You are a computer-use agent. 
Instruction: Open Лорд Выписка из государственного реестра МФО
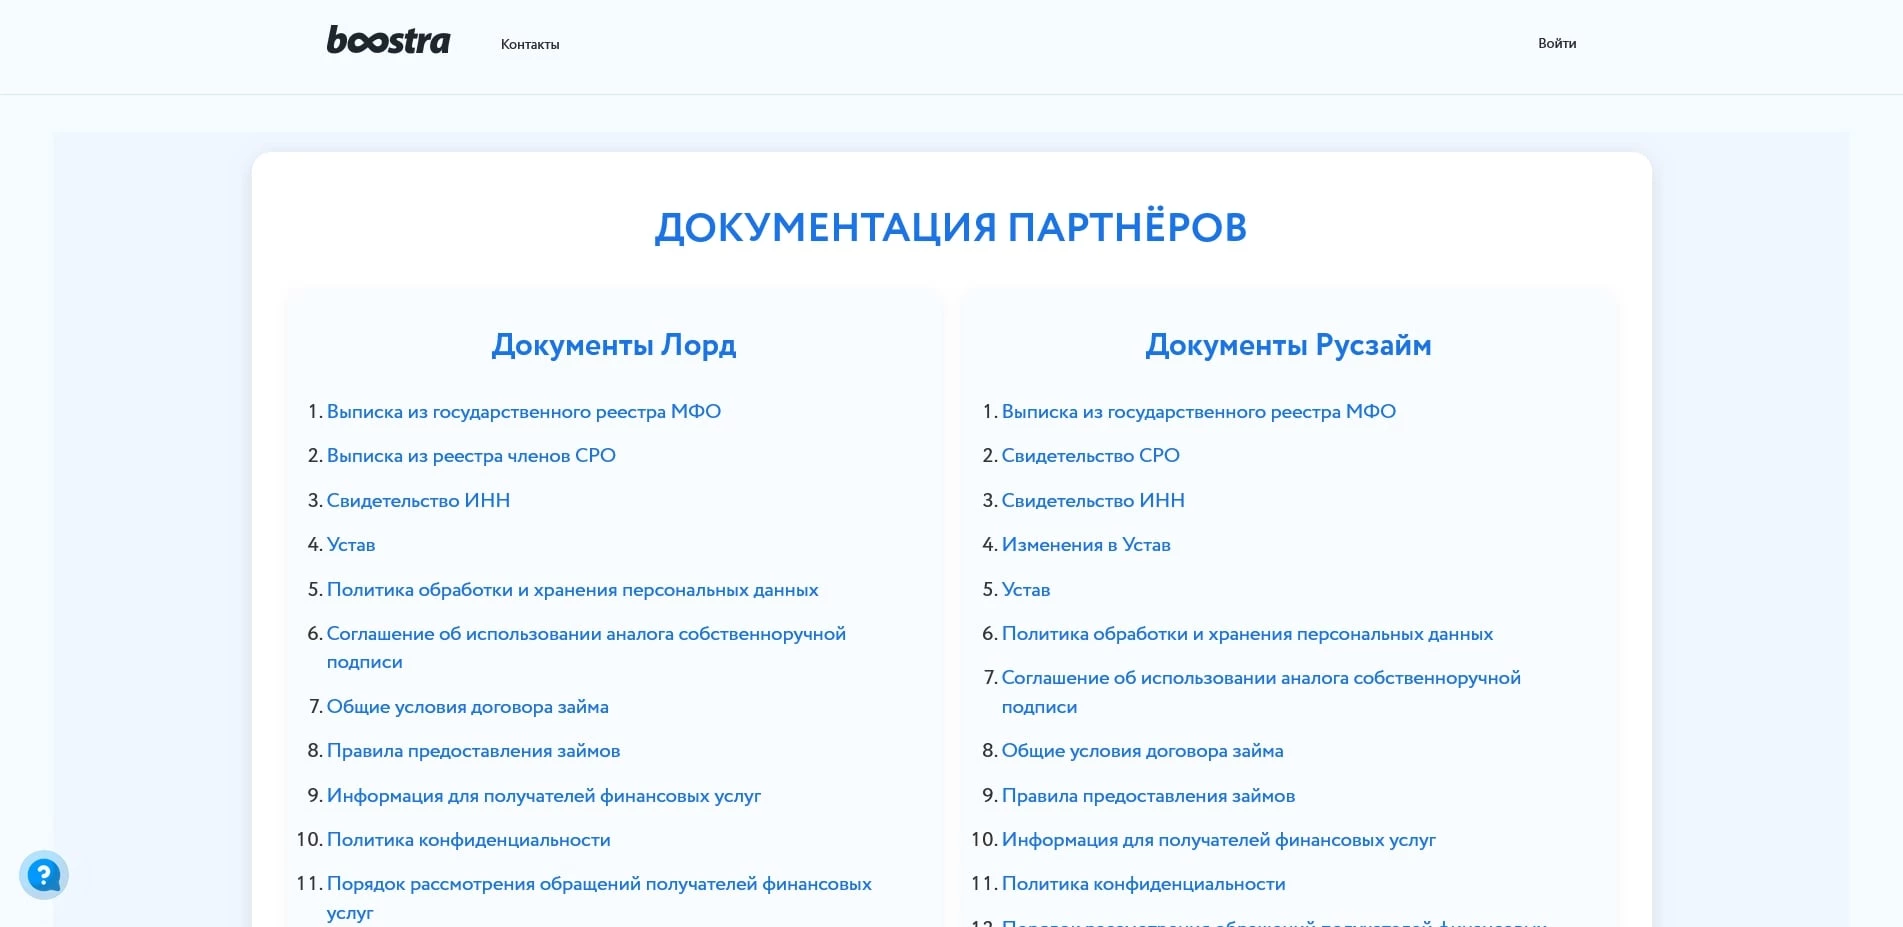tap(523, 411)
